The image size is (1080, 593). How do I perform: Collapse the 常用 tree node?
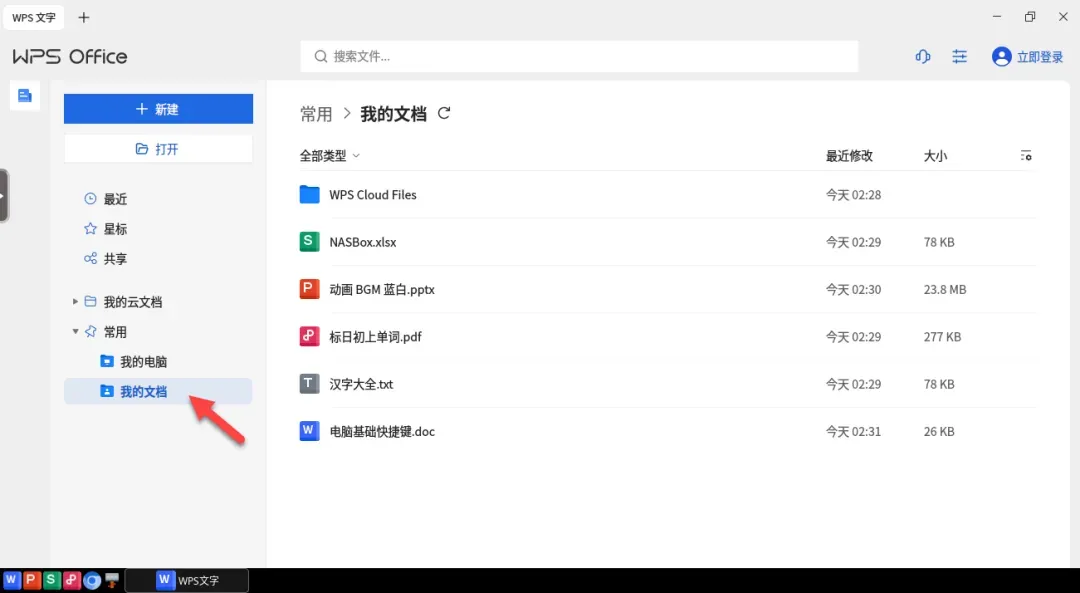point(75,332)
